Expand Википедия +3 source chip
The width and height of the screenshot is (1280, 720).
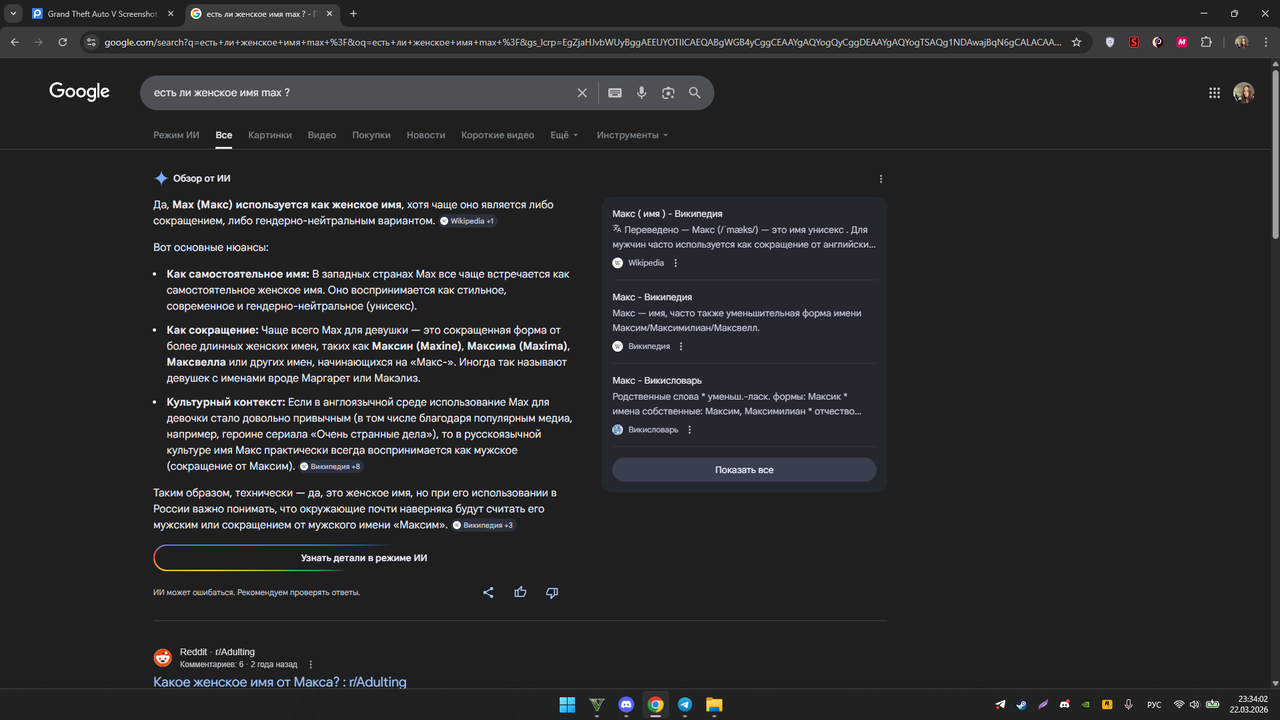tap(484, 525)
